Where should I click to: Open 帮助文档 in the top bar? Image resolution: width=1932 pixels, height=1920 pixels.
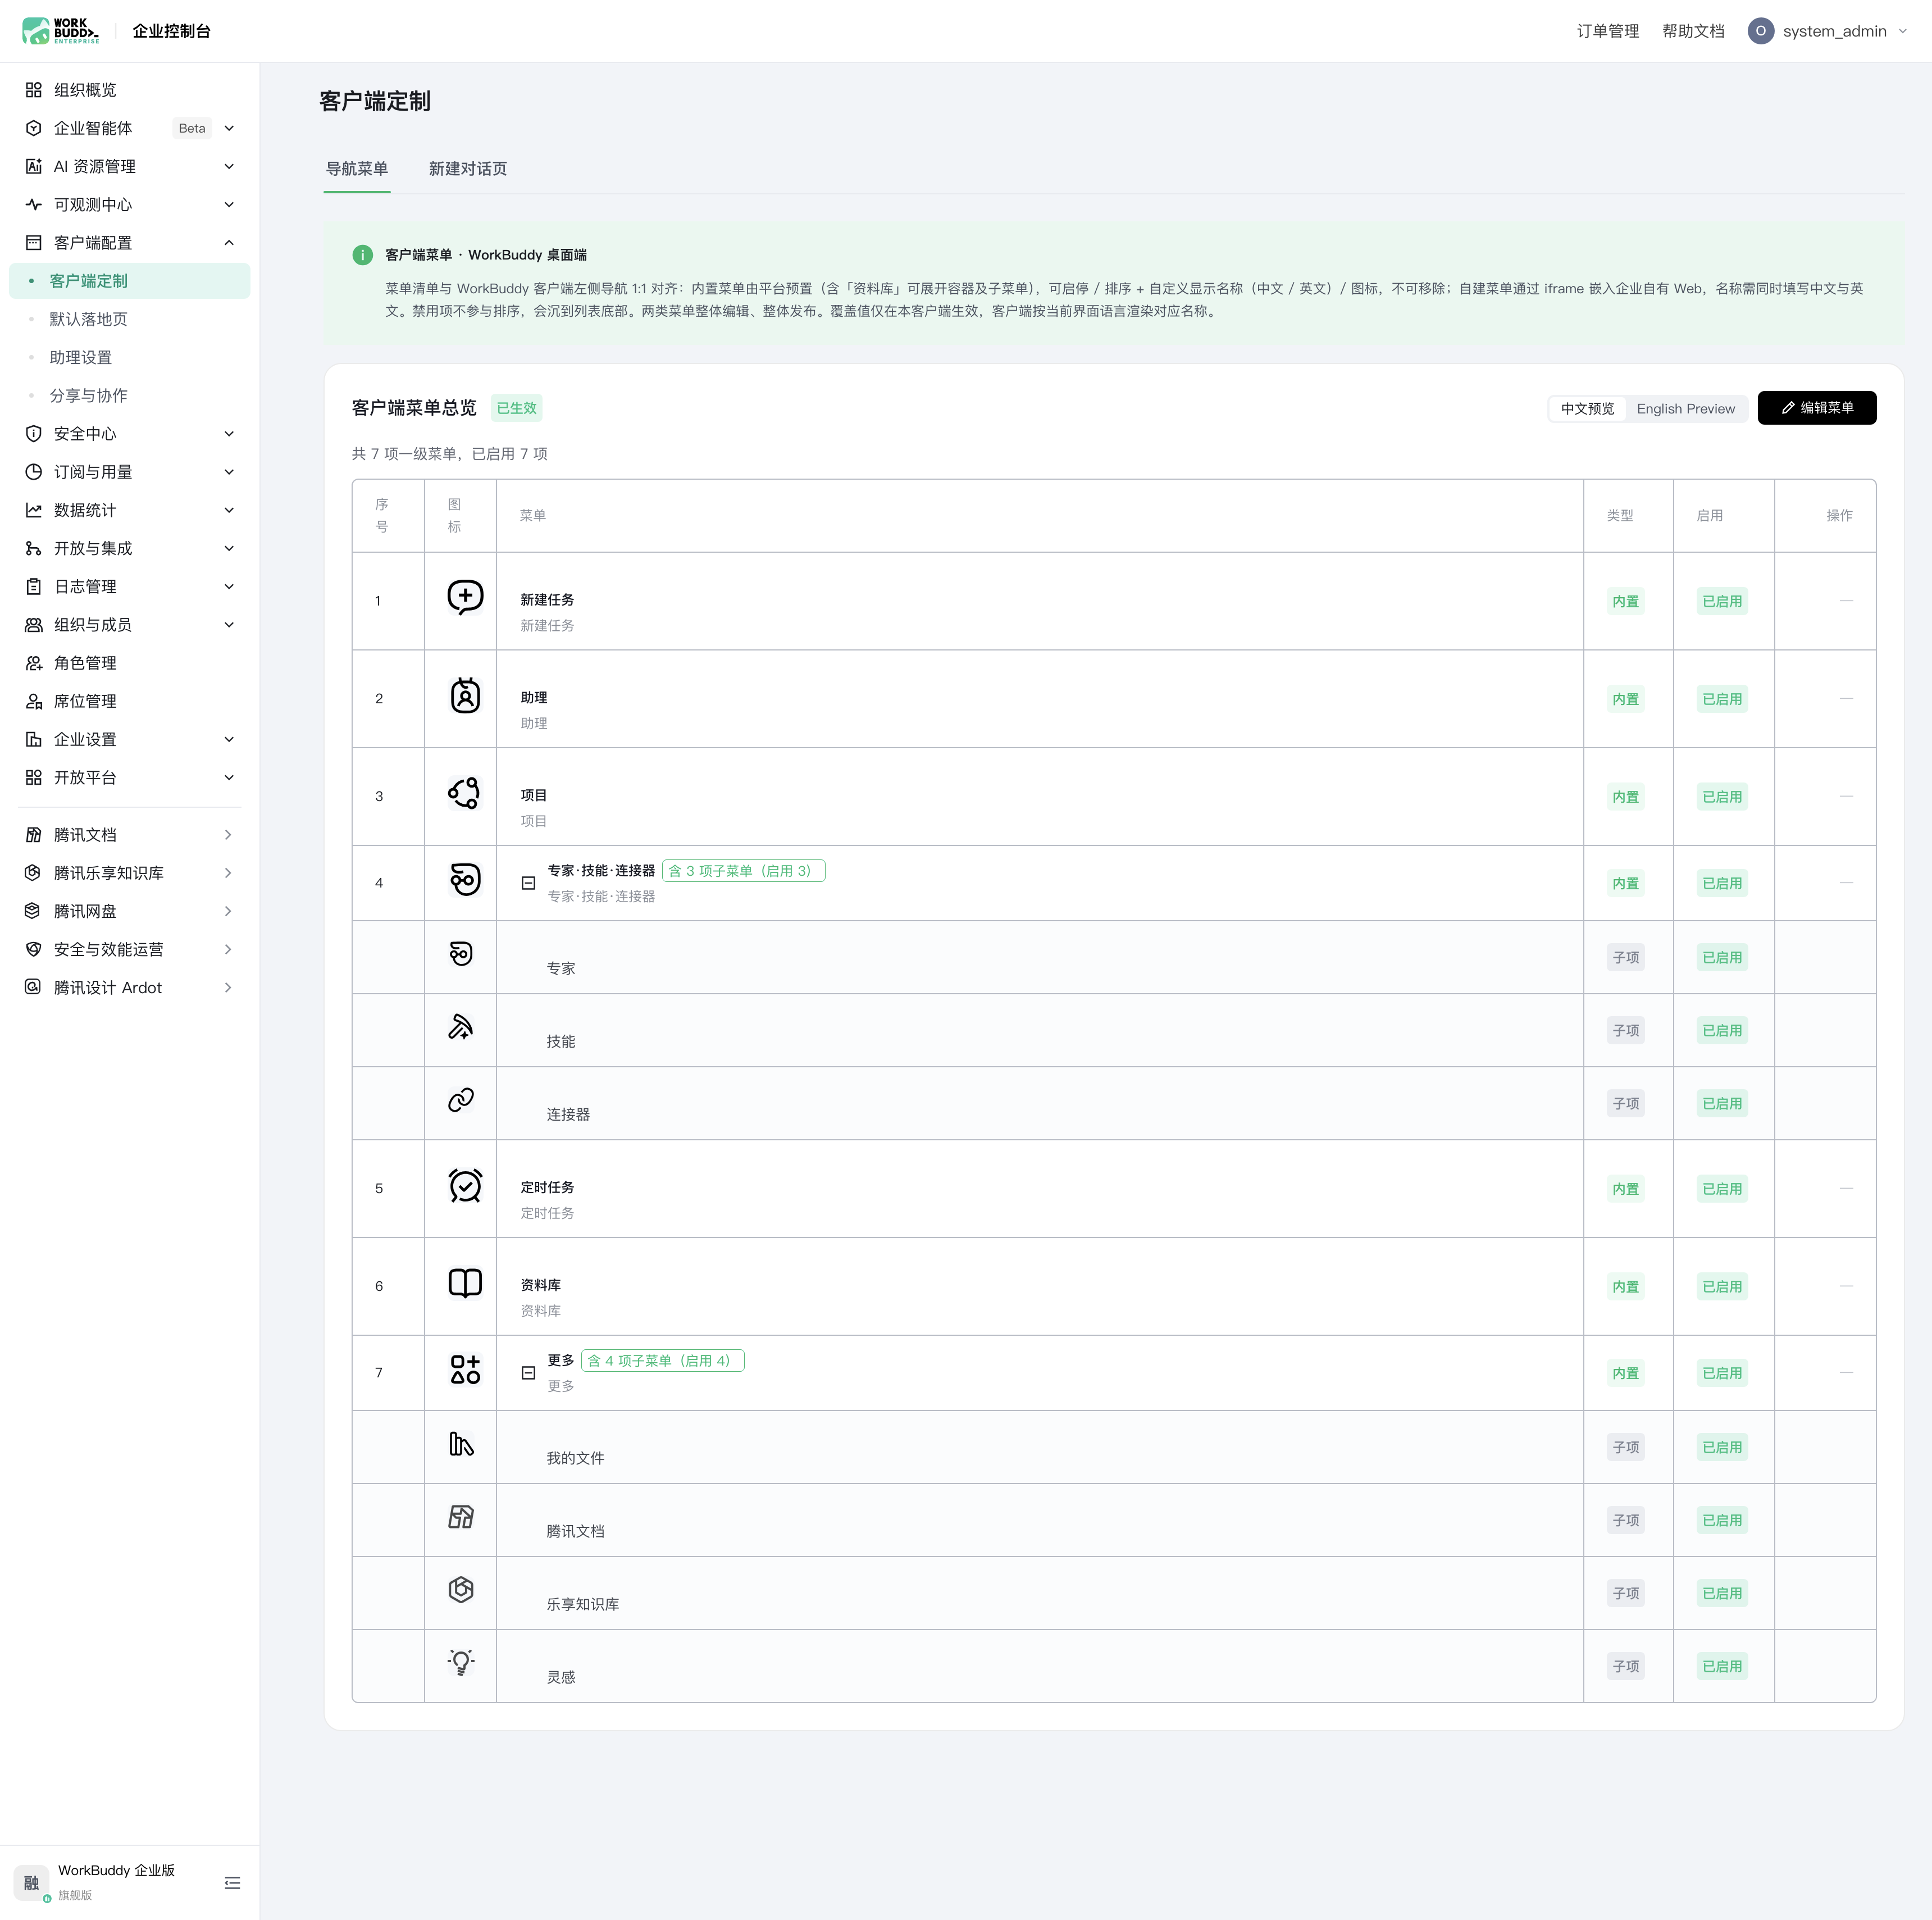pos(1693,31)
